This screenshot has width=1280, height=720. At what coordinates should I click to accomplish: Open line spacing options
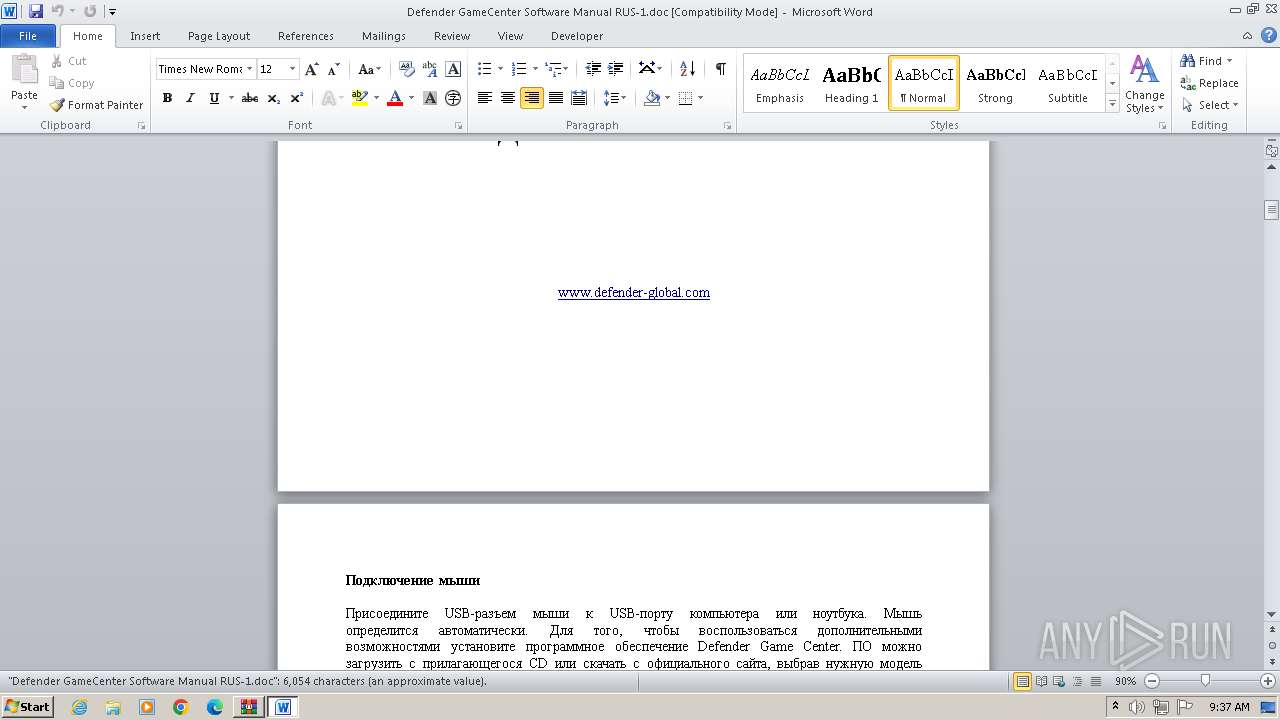614,98
